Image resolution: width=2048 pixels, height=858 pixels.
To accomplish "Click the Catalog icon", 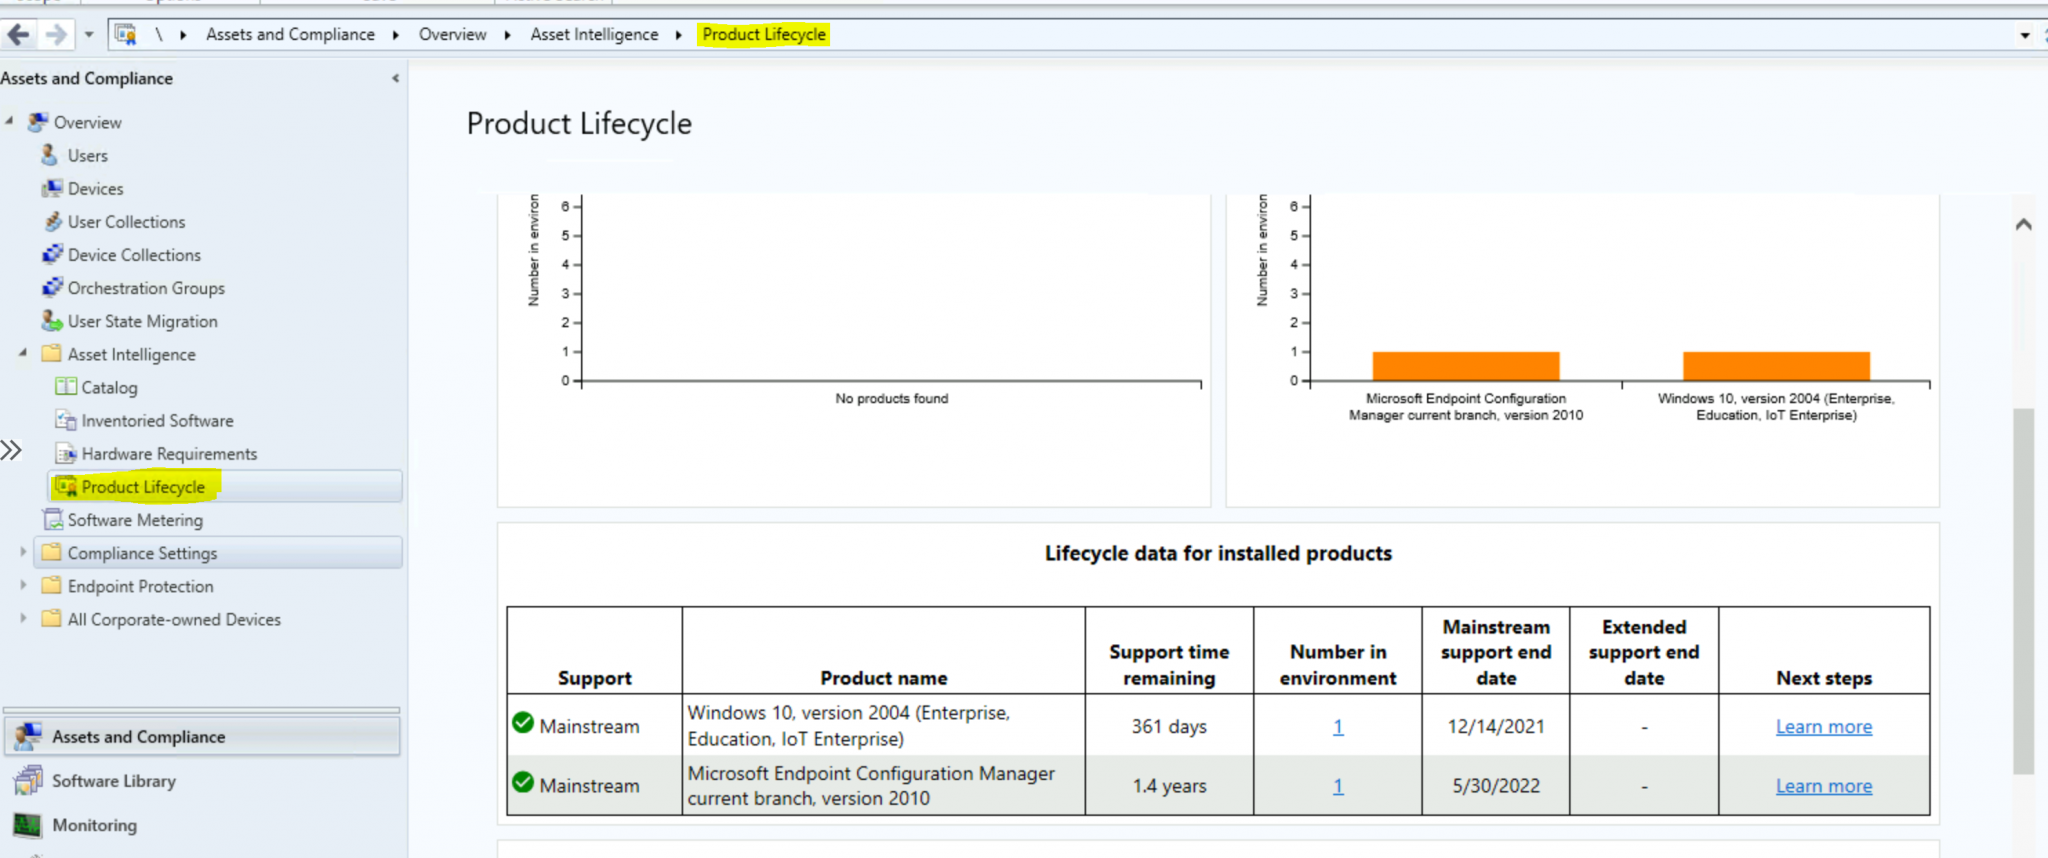I will [66, 386].
